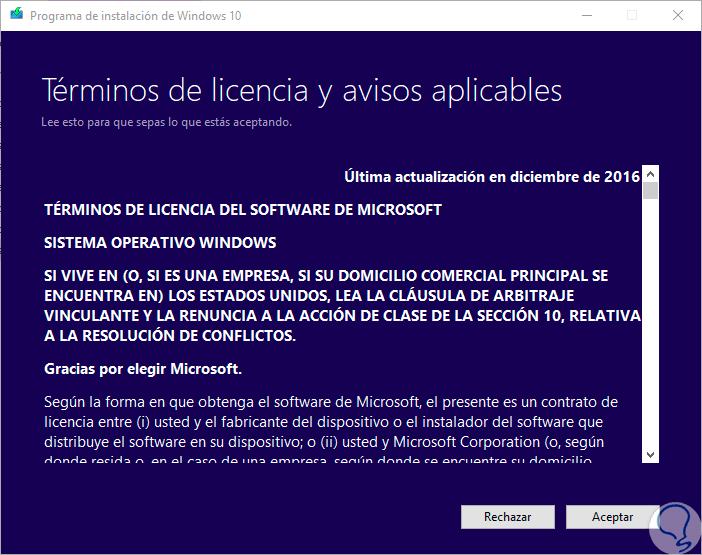This screenshot has height=555, width=702.
Task: Click the paragraph starting 'Según la forma en que obtenga'
Action: pos(331,431)
